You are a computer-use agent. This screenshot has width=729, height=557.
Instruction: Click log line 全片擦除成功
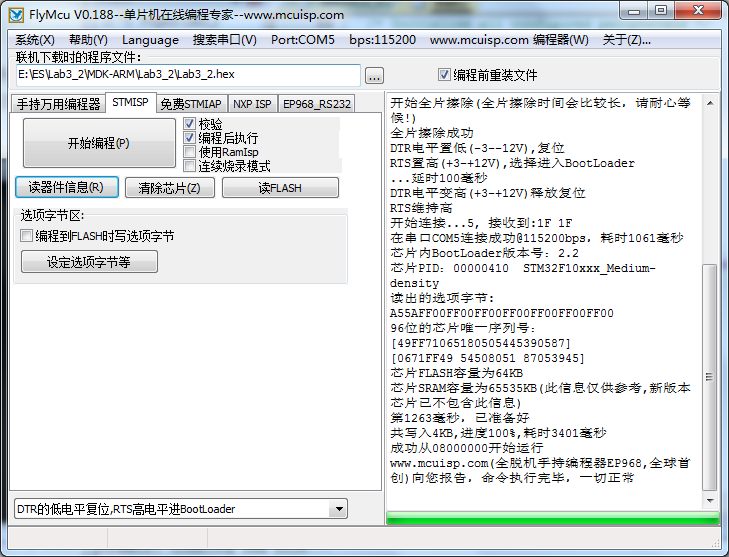[x=431, y=133]
